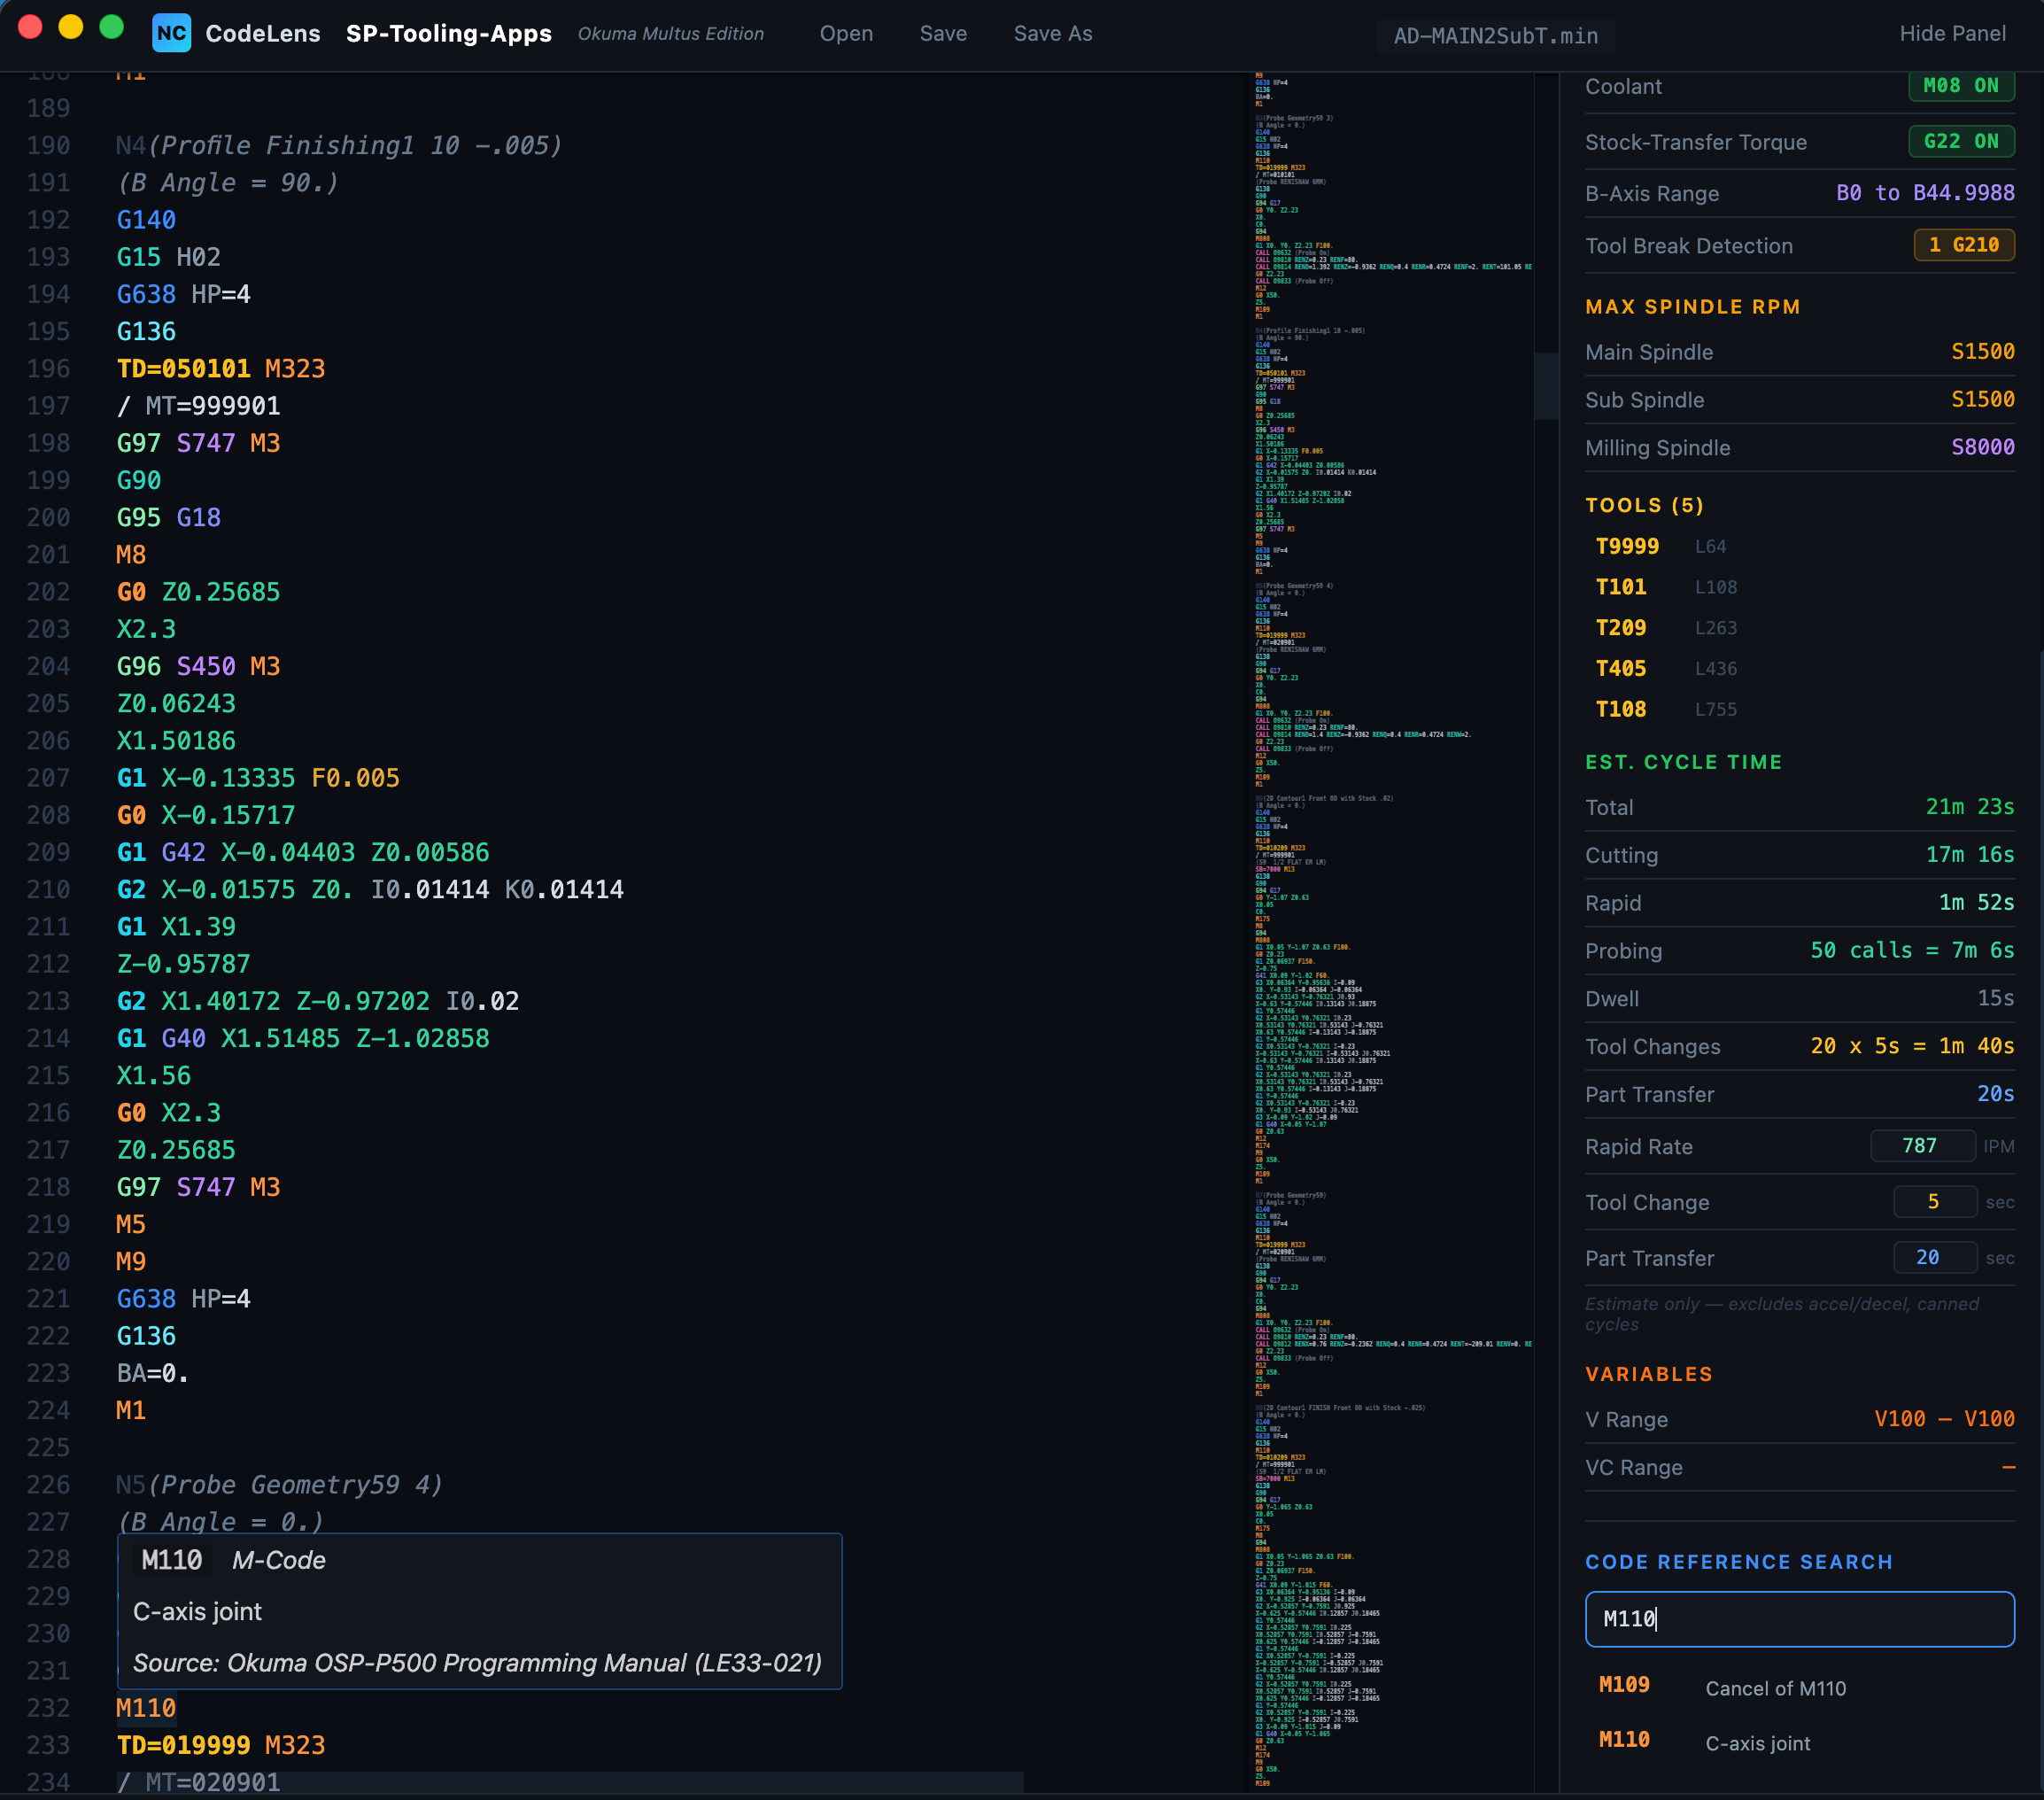Focus the Rapid Rate 787 IPM field
Screen dimensions: 2044x1800
(1922, 1146)
